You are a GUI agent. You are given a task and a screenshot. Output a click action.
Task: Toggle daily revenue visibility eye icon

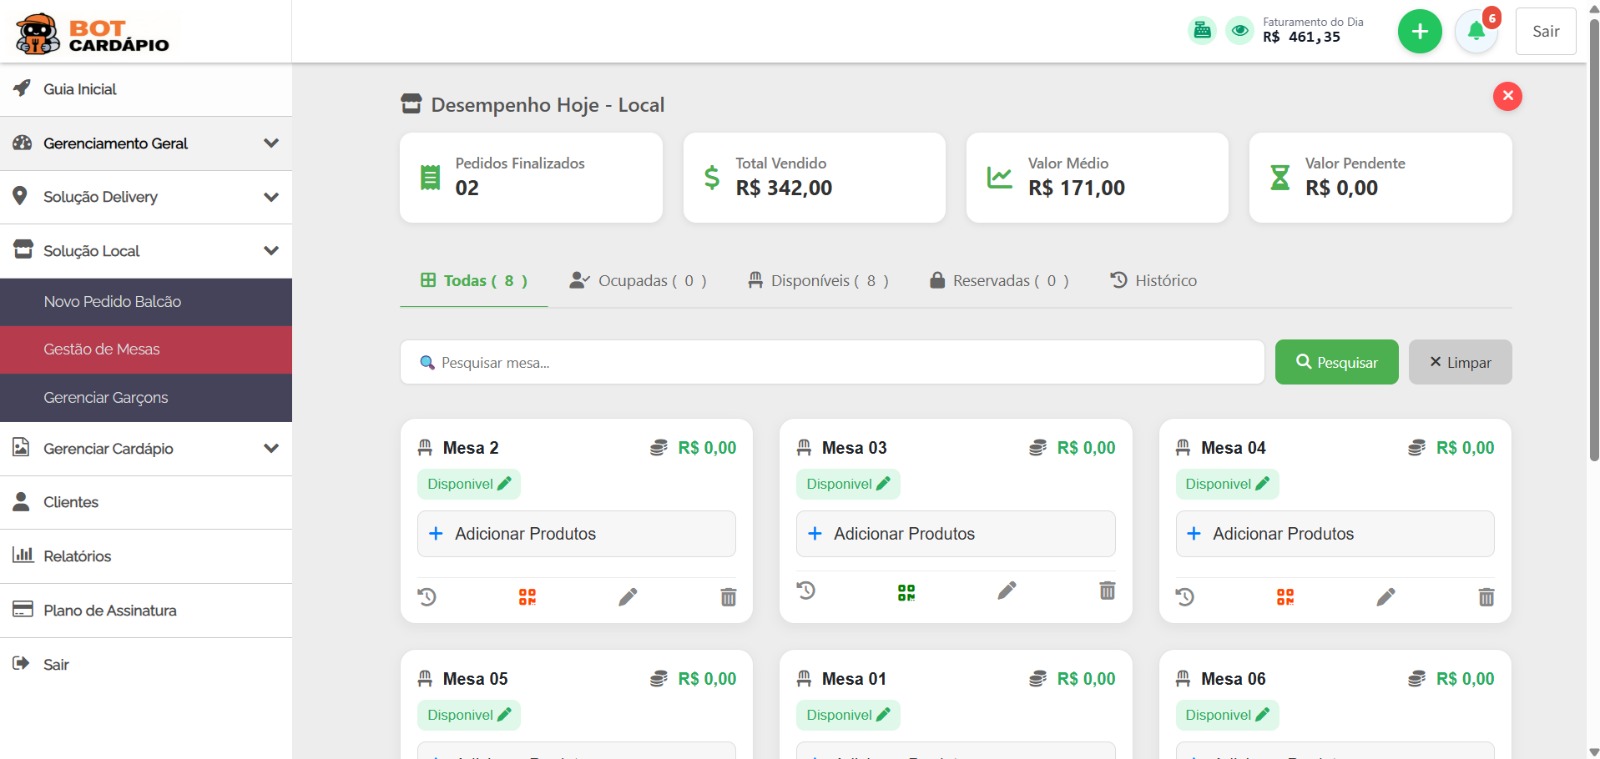[1240, 30]
